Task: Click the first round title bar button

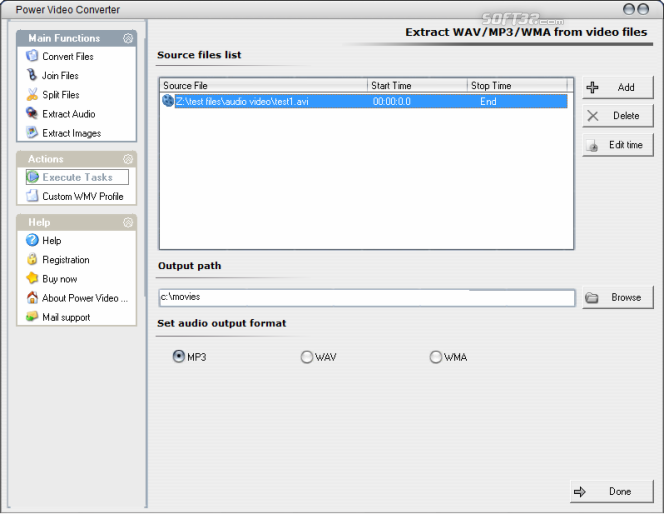Action: pos(629,9)
